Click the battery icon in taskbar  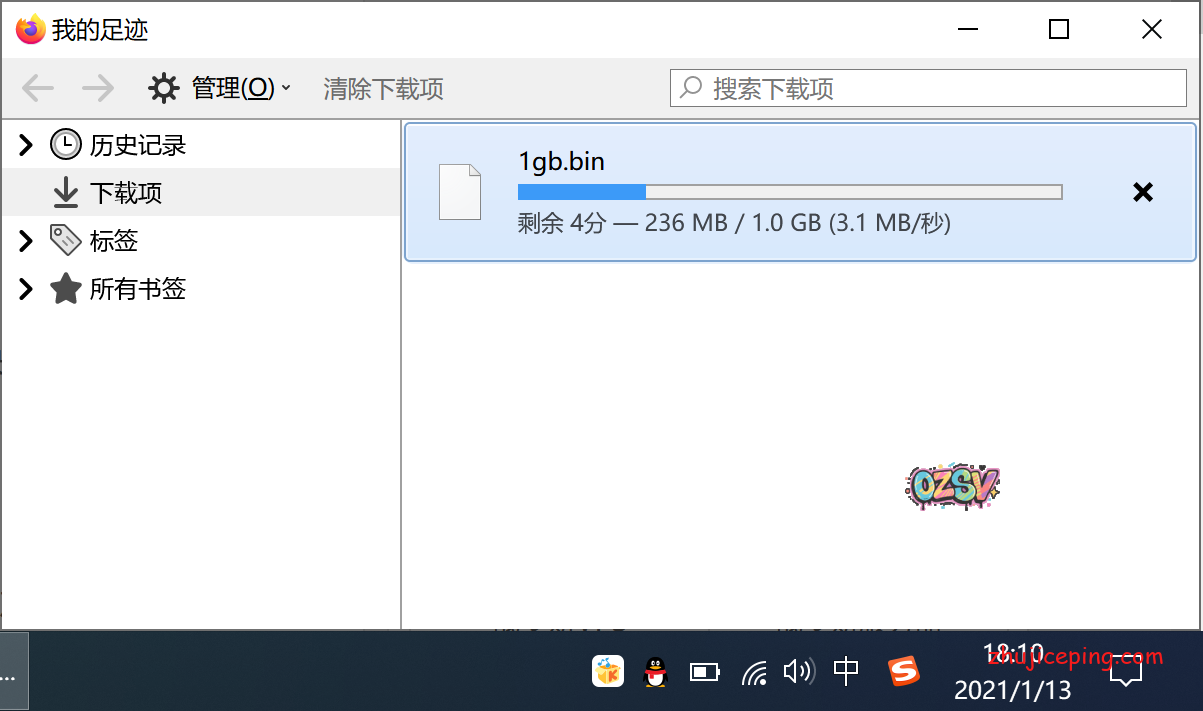pos(704,672)
